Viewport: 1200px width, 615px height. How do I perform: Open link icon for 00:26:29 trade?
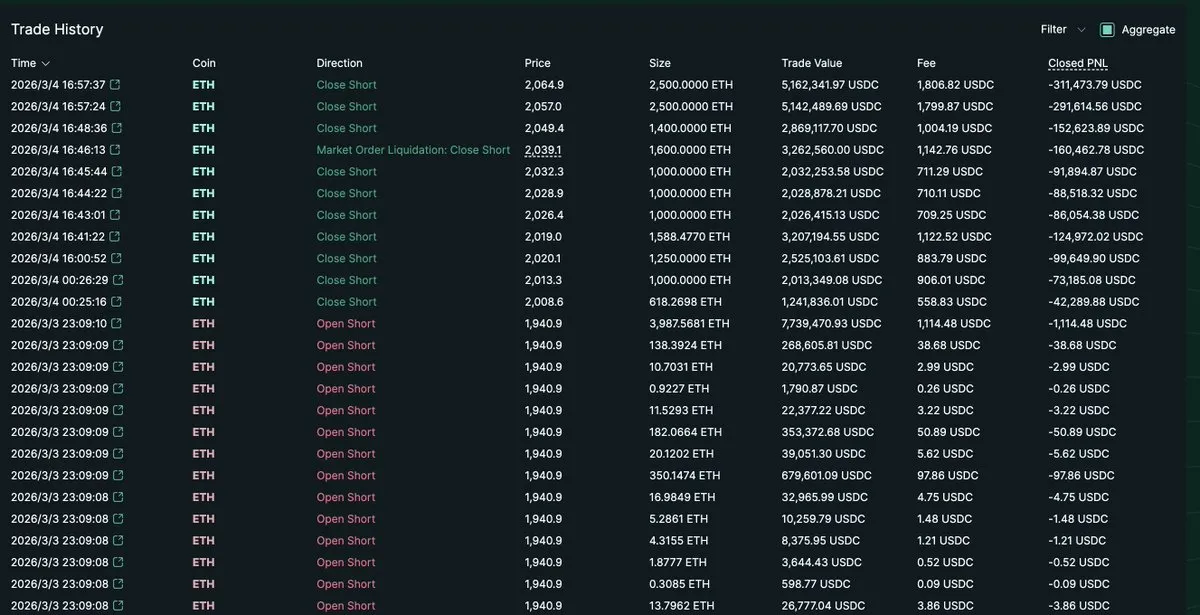117,280
